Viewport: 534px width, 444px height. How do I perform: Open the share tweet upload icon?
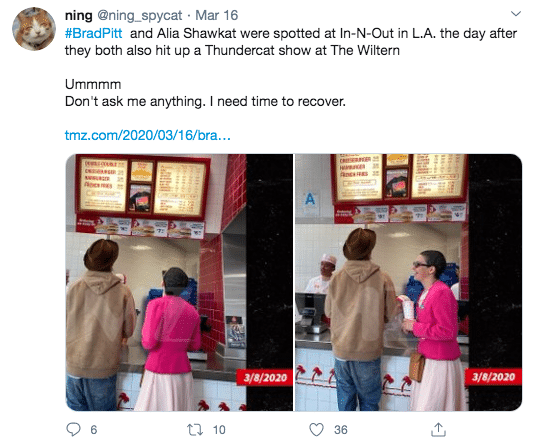click(438, 429)
